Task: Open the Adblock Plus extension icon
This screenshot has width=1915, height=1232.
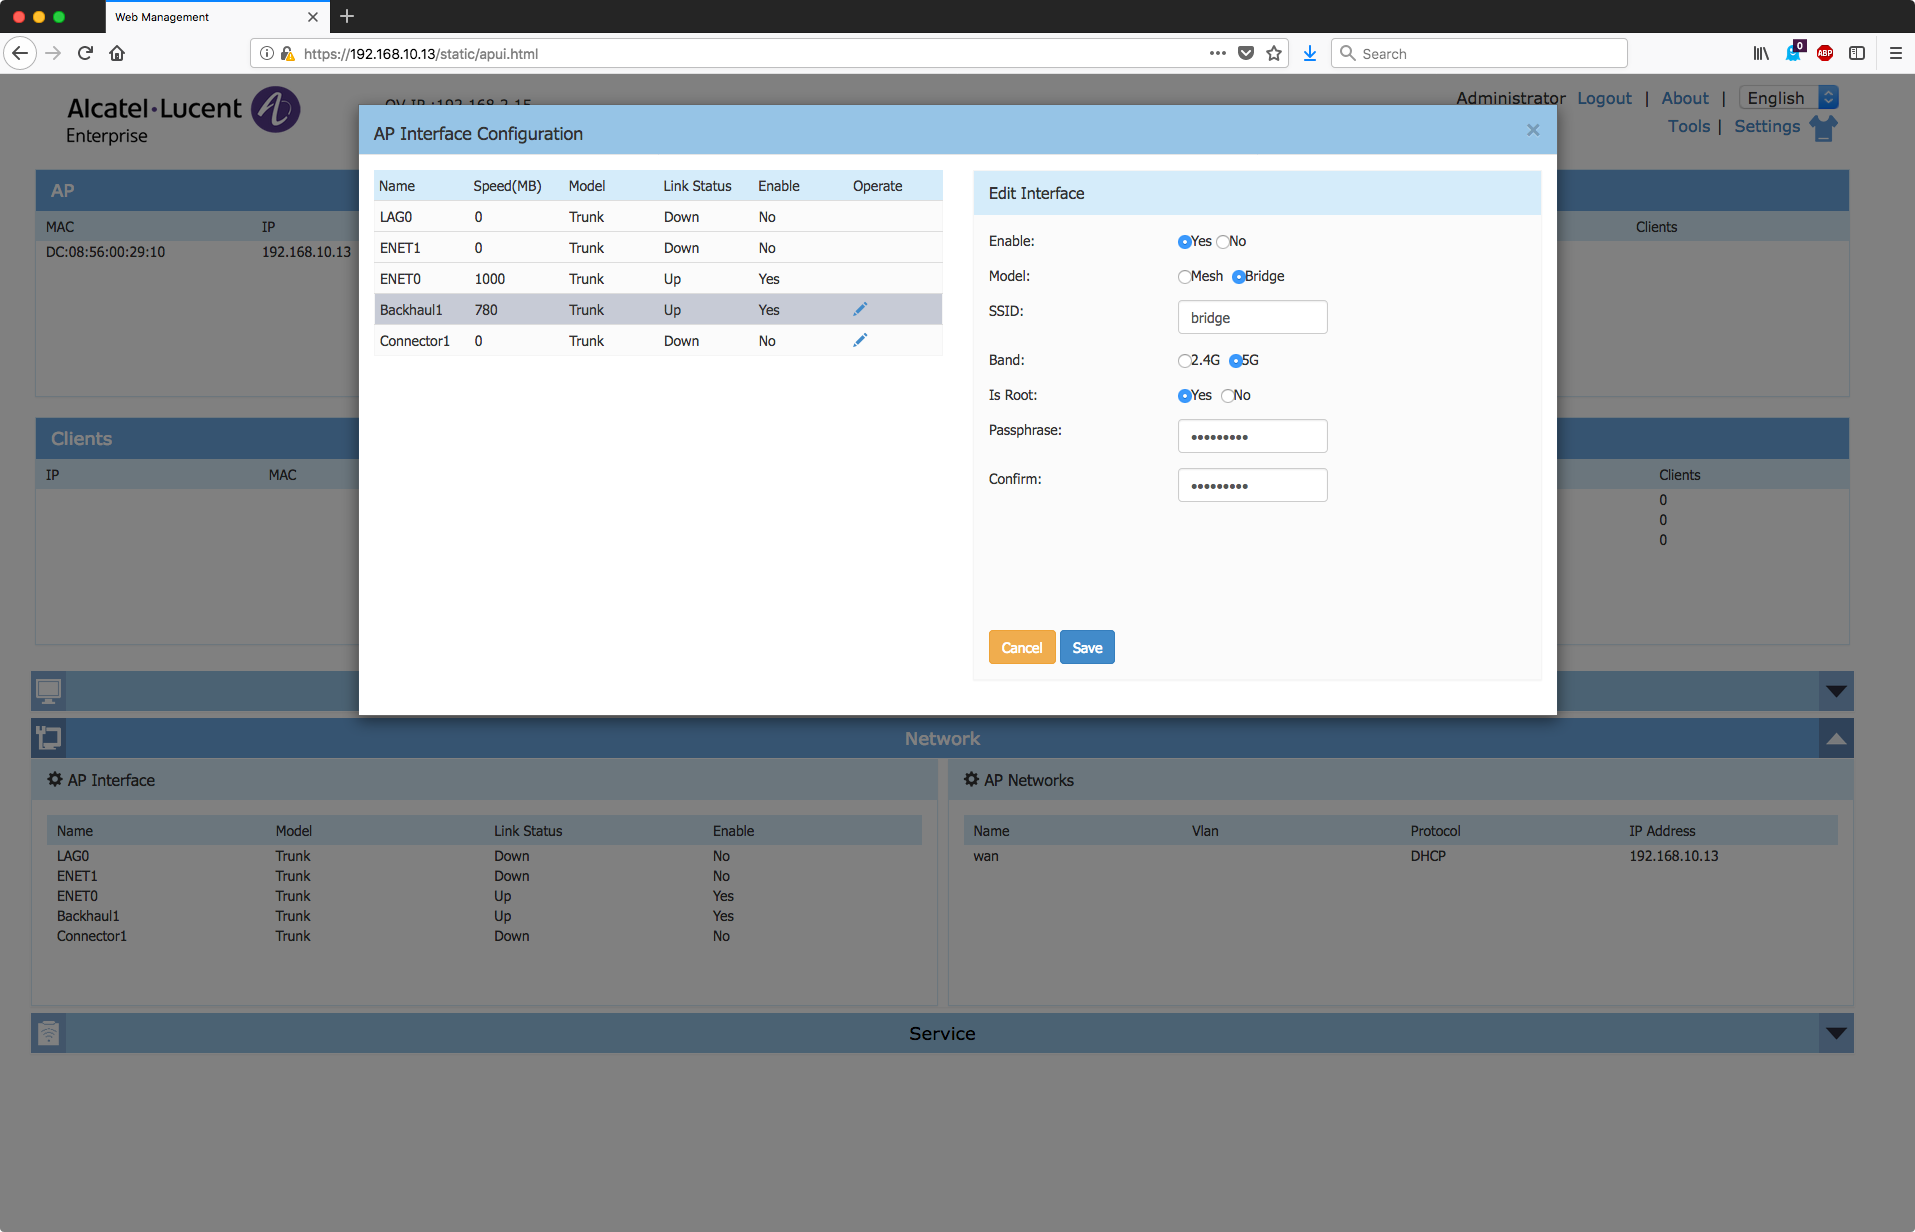Action: tap(1824, 54)
